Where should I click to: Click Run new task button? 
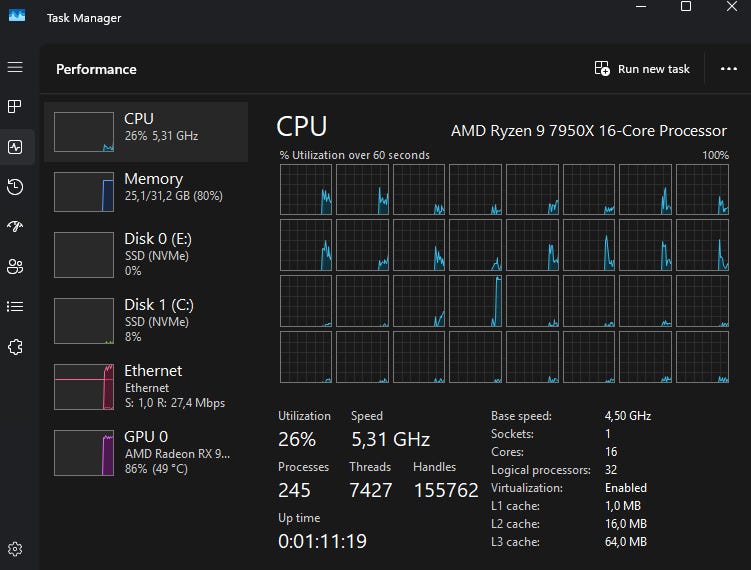642,69
